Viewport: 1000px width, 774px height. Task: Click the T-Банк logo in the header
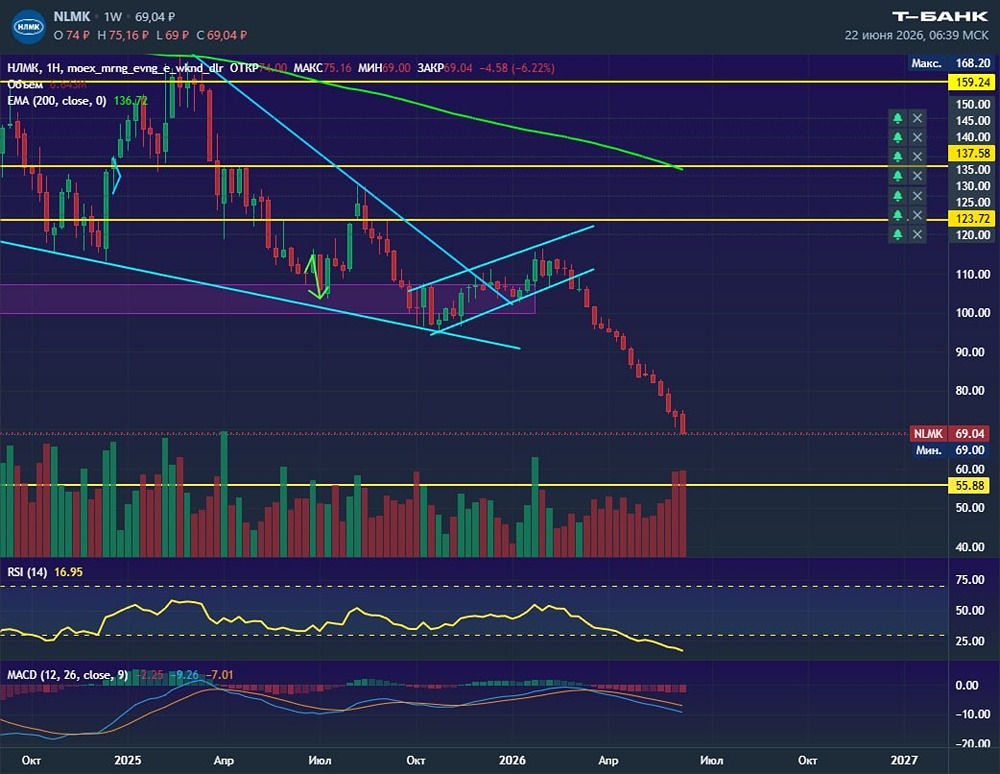coord(939,17)
